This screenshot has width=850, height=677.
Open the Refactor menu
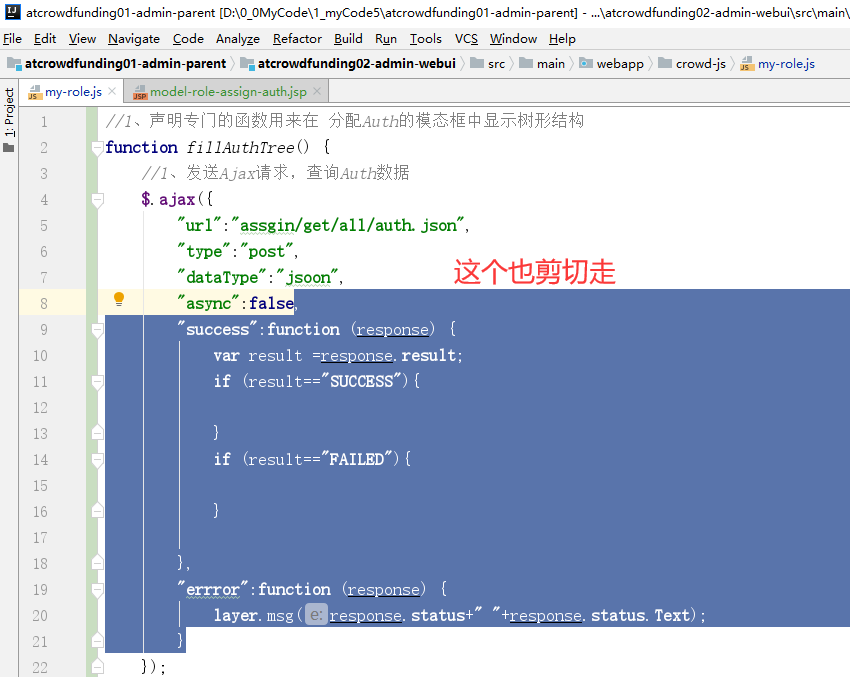point(297,39)
